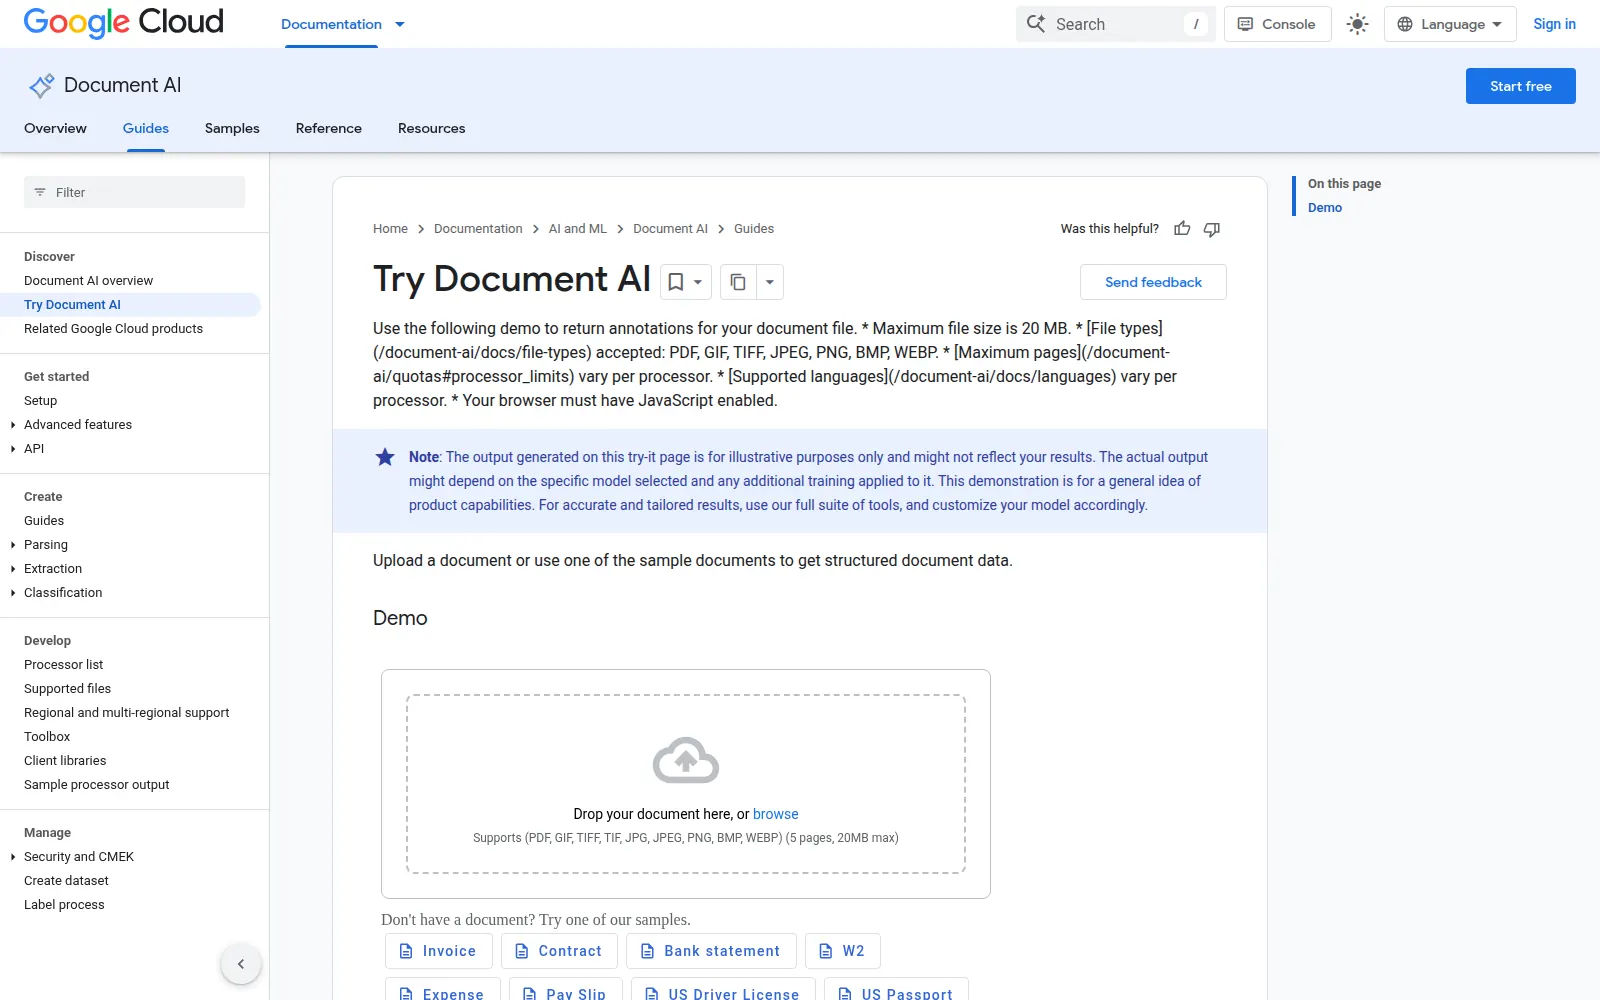
Task: Click the thumbs up helpful icon
Action: [1182, 229]
